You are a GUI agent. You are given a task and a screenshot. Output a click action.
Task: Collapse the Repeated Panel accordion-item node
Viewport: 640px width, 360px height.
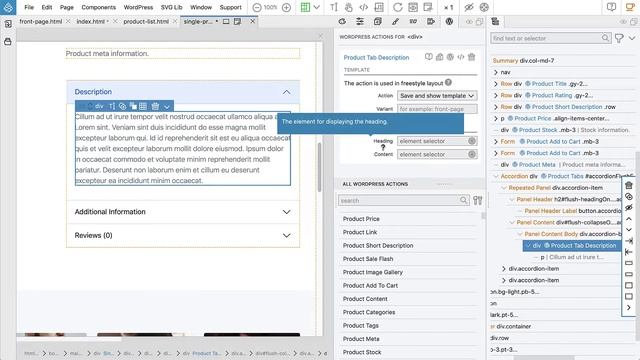click(504, 188)
